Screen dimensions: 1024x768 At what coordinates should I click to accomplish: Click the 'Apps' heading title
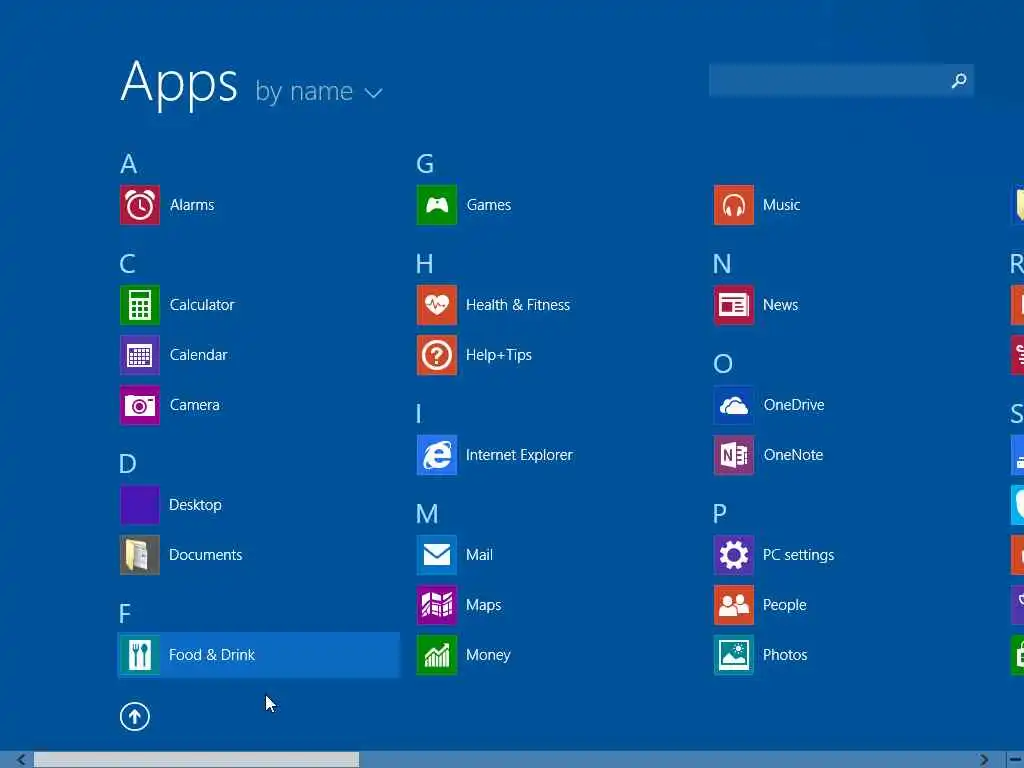[179, 83]
